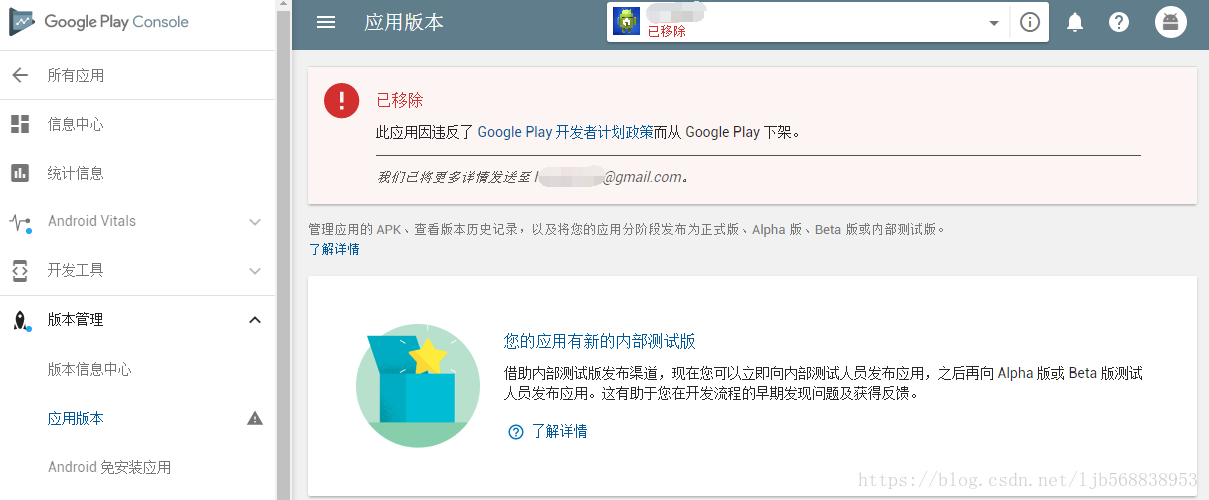Click the 您的应用有新的内部测试版 heading
The image size is (1209, 500).
(x=600, y=341)
